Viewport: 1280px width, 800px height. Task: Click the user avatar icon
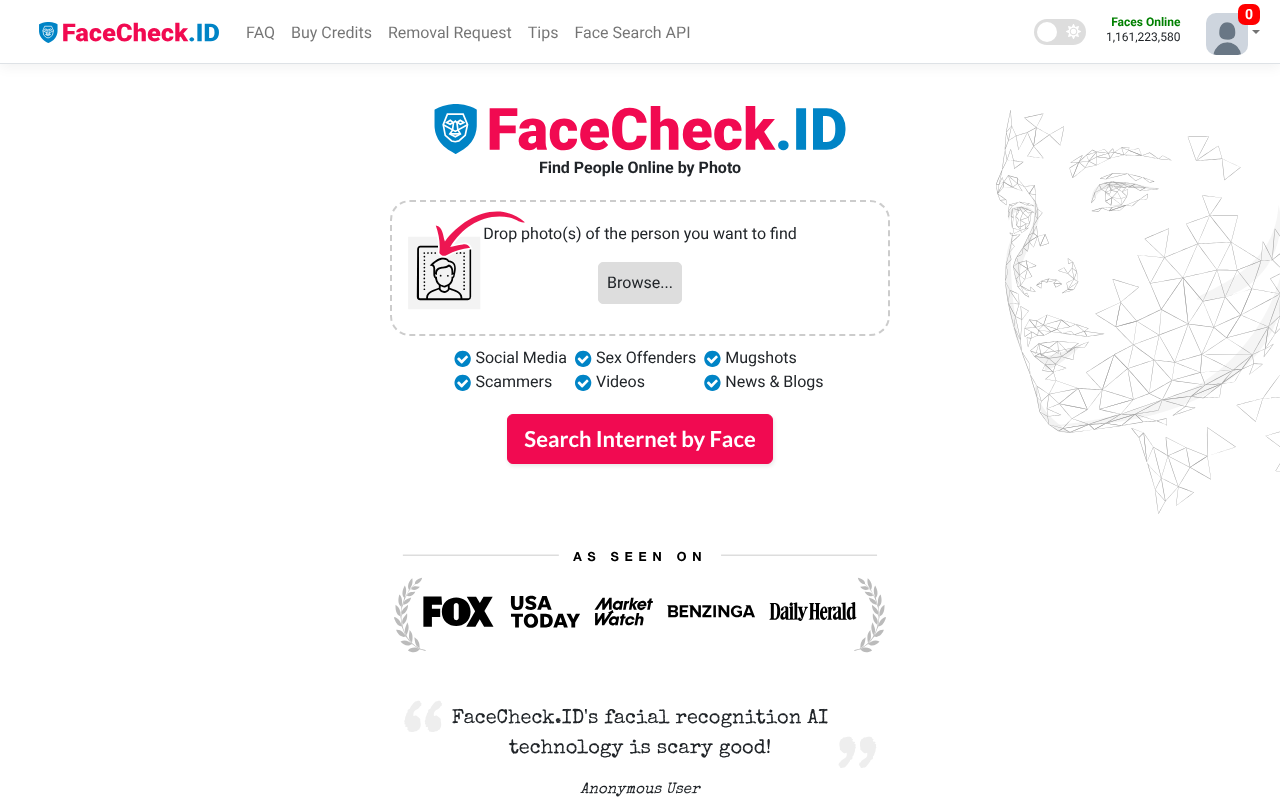point(1226,35)
